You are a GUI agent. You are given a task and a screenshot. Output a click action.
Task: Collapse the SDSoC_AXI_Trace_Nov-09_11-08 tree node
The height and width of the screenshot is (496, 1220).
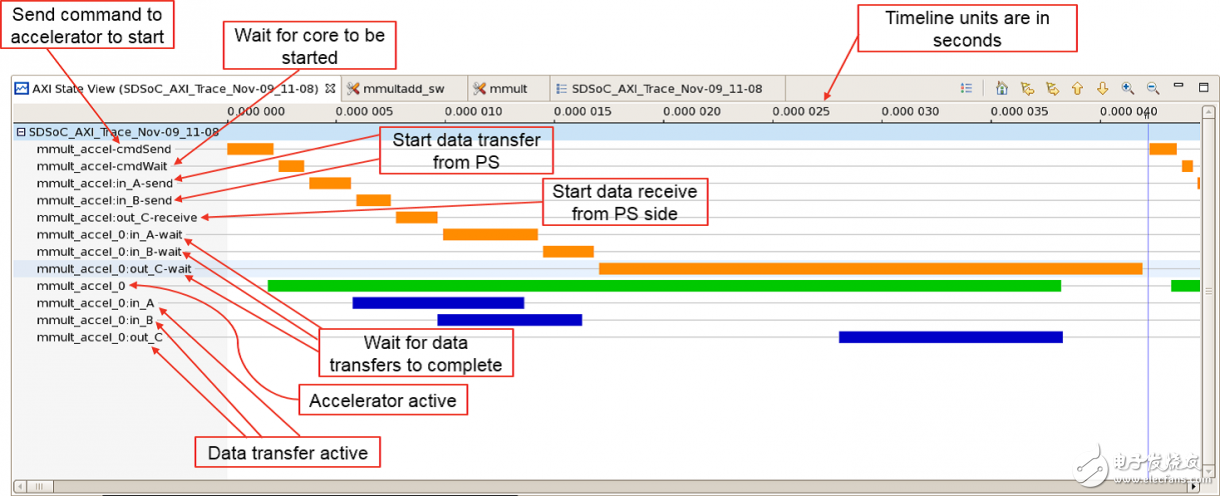(21, 132)
